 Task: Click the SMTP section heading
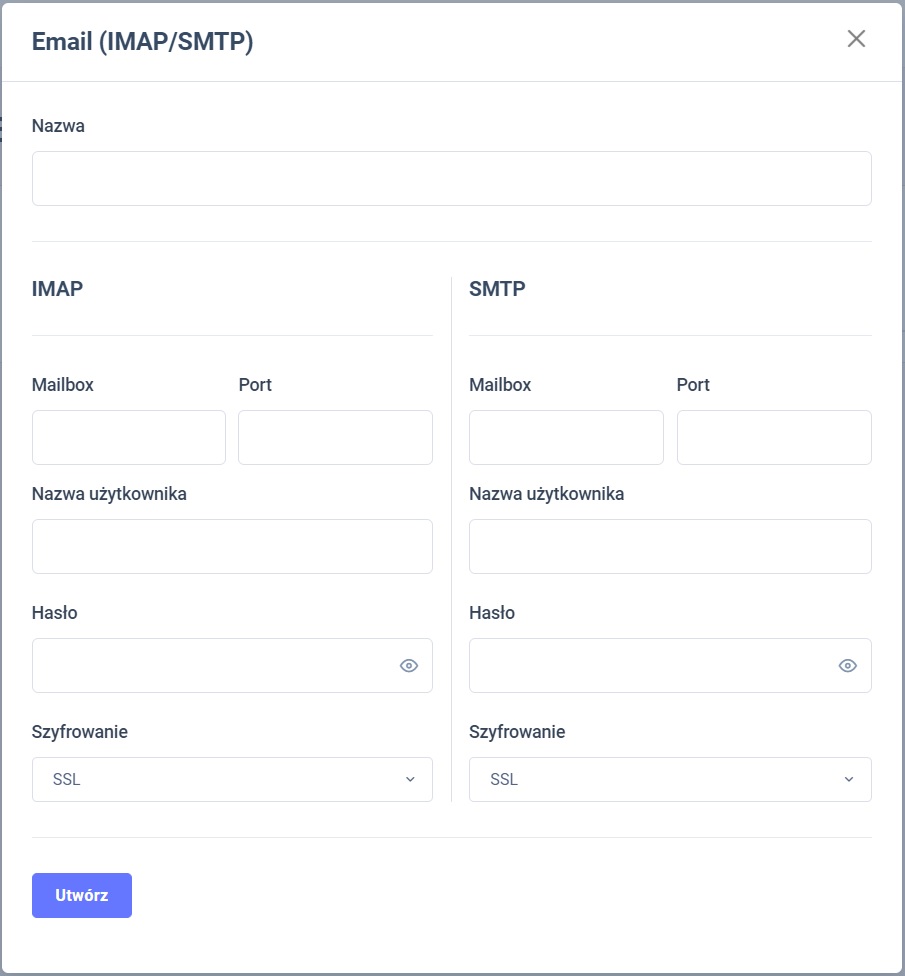(x=497, y=289)
